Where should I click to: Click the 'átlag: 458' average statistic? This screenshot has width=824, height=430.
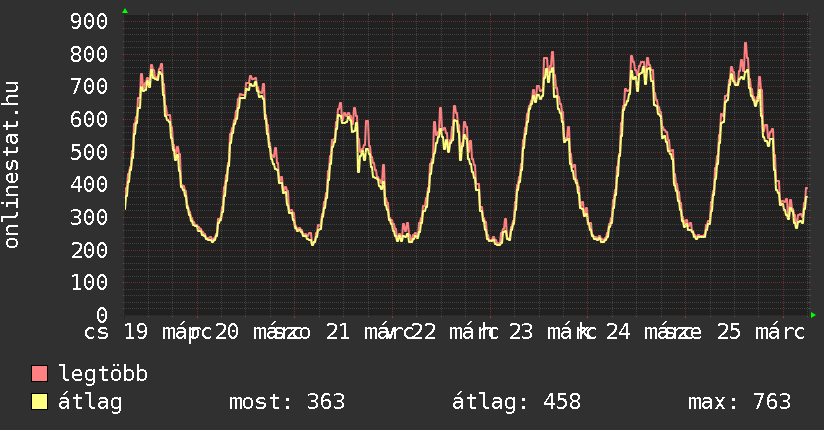516,402
